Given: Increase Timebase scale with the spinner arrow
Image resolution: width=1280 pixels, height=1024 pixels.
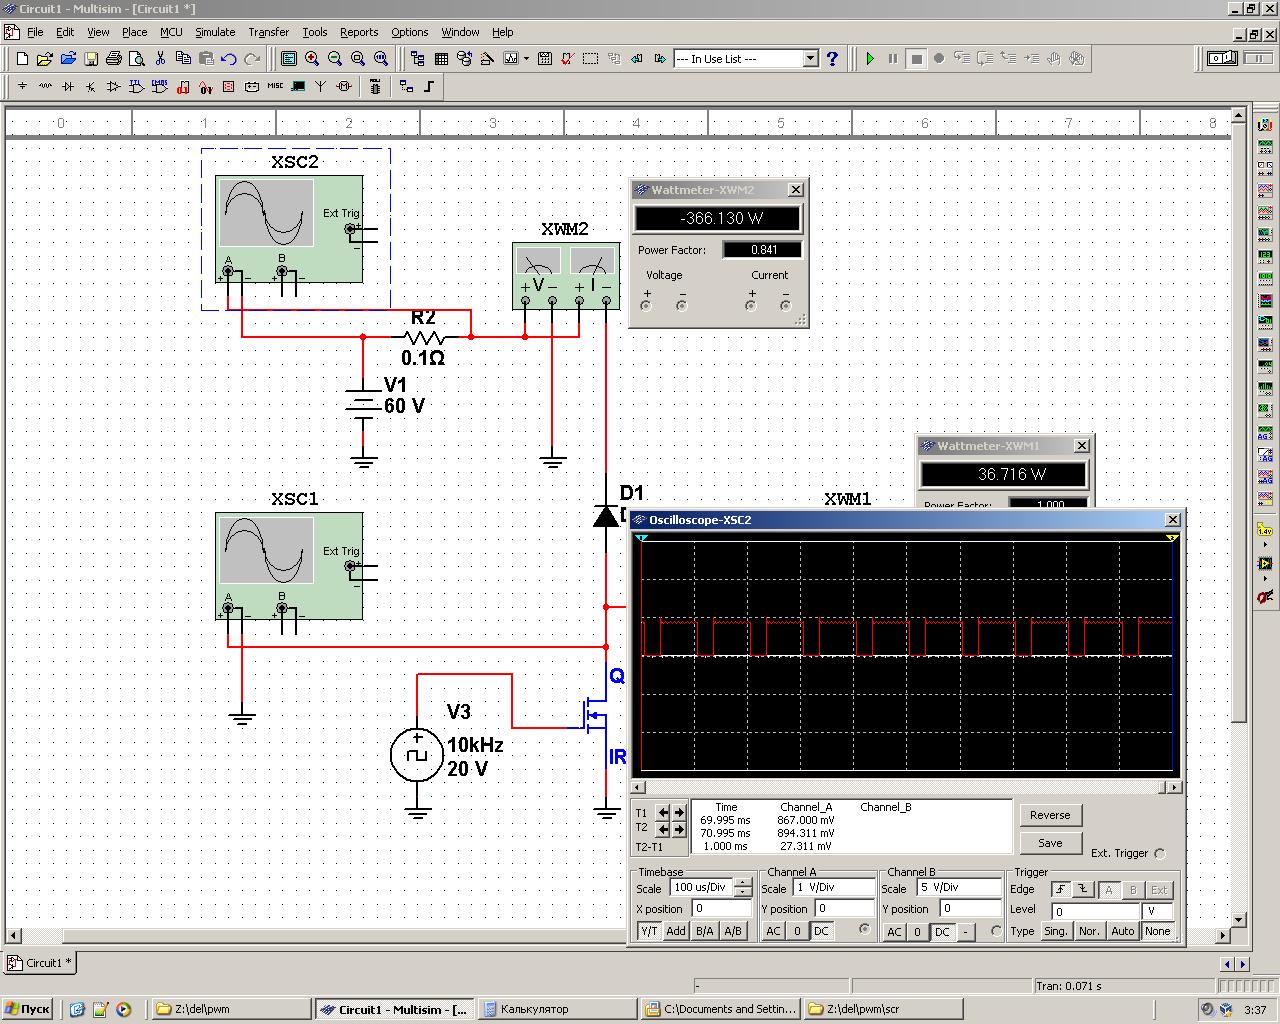Looking at the screenshot, I should [x=743, y=883].
